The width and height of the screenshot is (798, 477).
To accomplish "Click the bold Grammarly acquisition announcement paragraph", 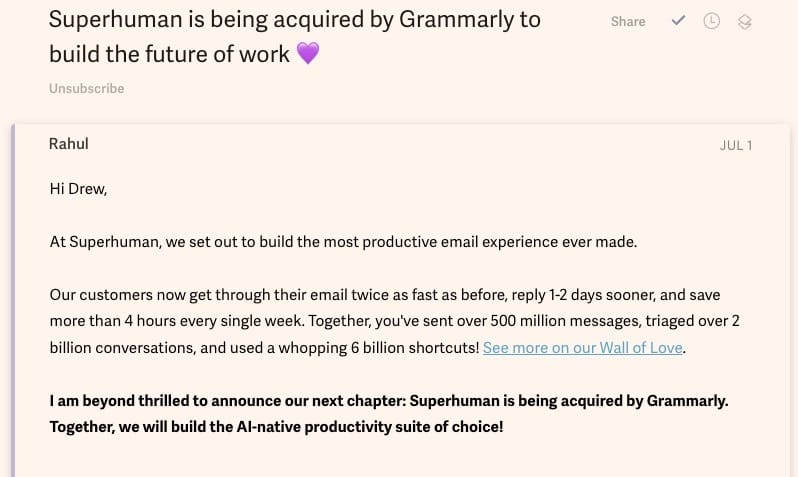I will click(x=388, y=413).
